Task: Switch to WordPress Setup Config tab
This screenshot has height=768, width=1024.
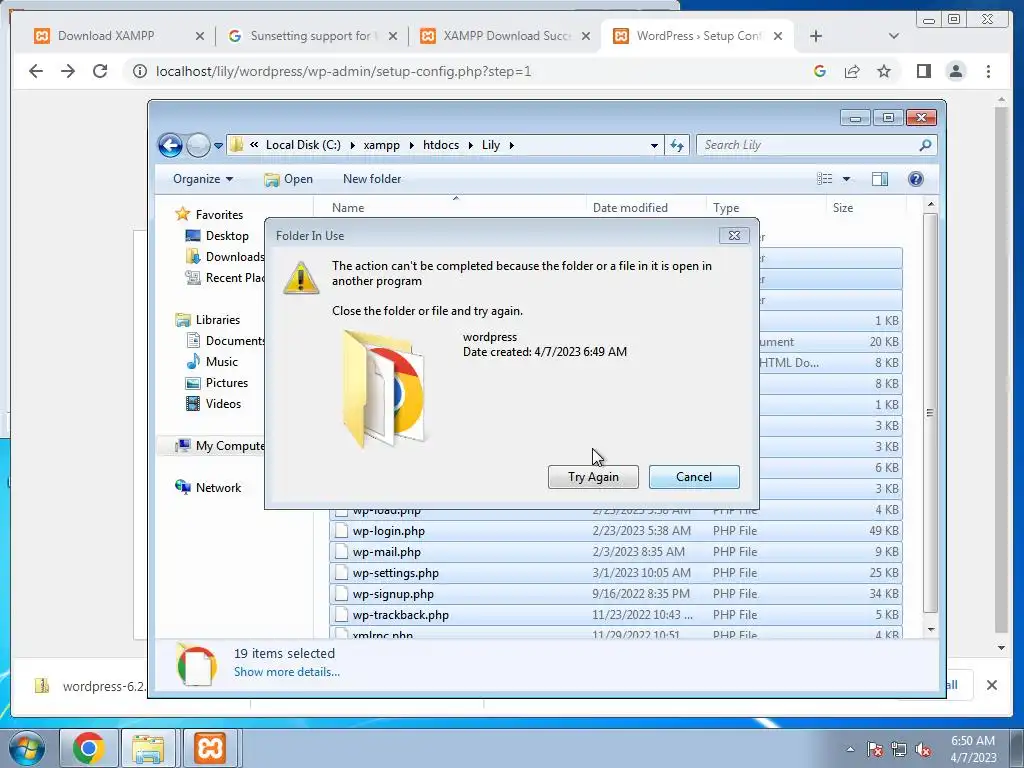Action: point(697,36)
